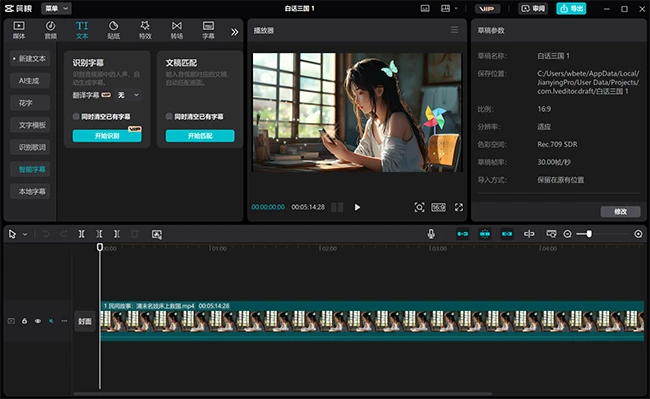The height and width of the screenshot is (399, 650).
Task: Click the current timecode 00:00:00:00
Action: [268, 207]
